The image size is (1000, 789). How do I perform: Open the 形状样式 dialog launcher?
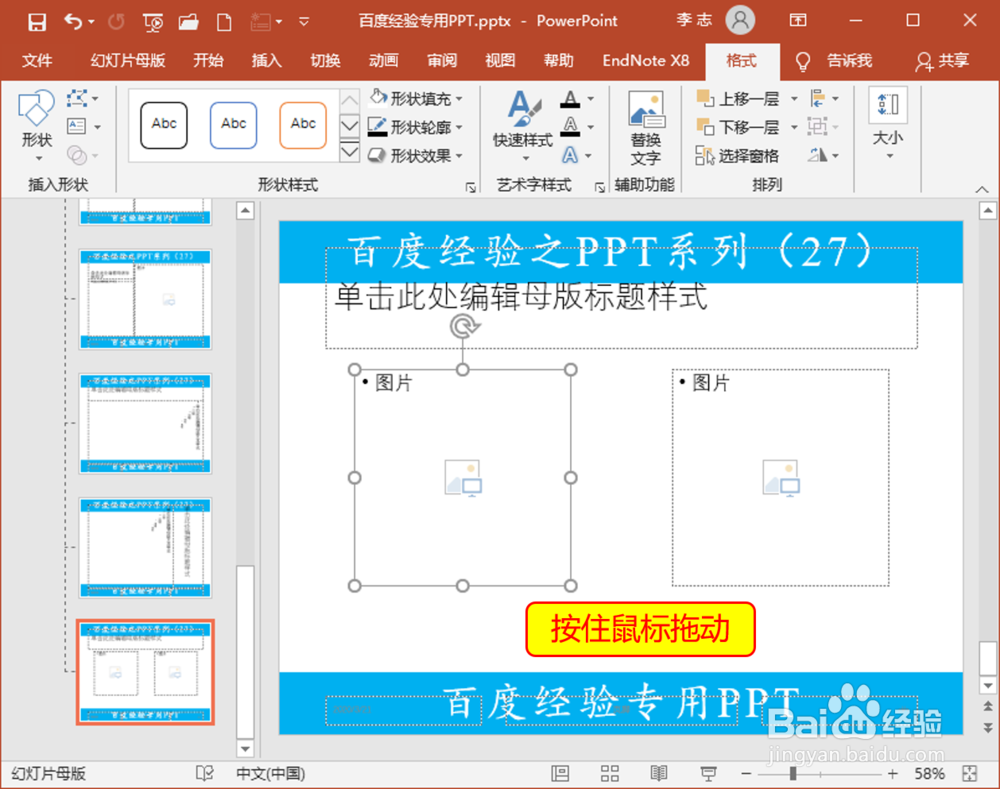pos(471,187)
